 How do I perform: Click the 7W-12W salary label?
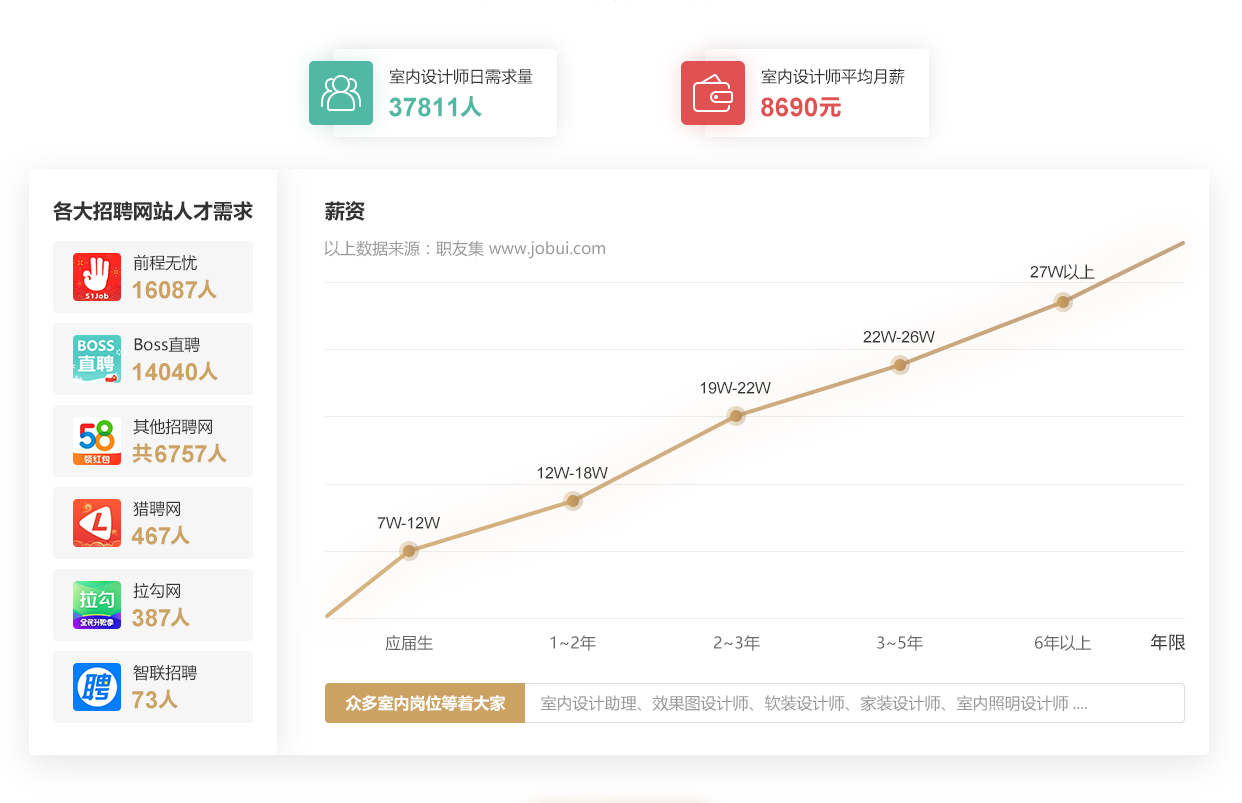click(409, 523)
